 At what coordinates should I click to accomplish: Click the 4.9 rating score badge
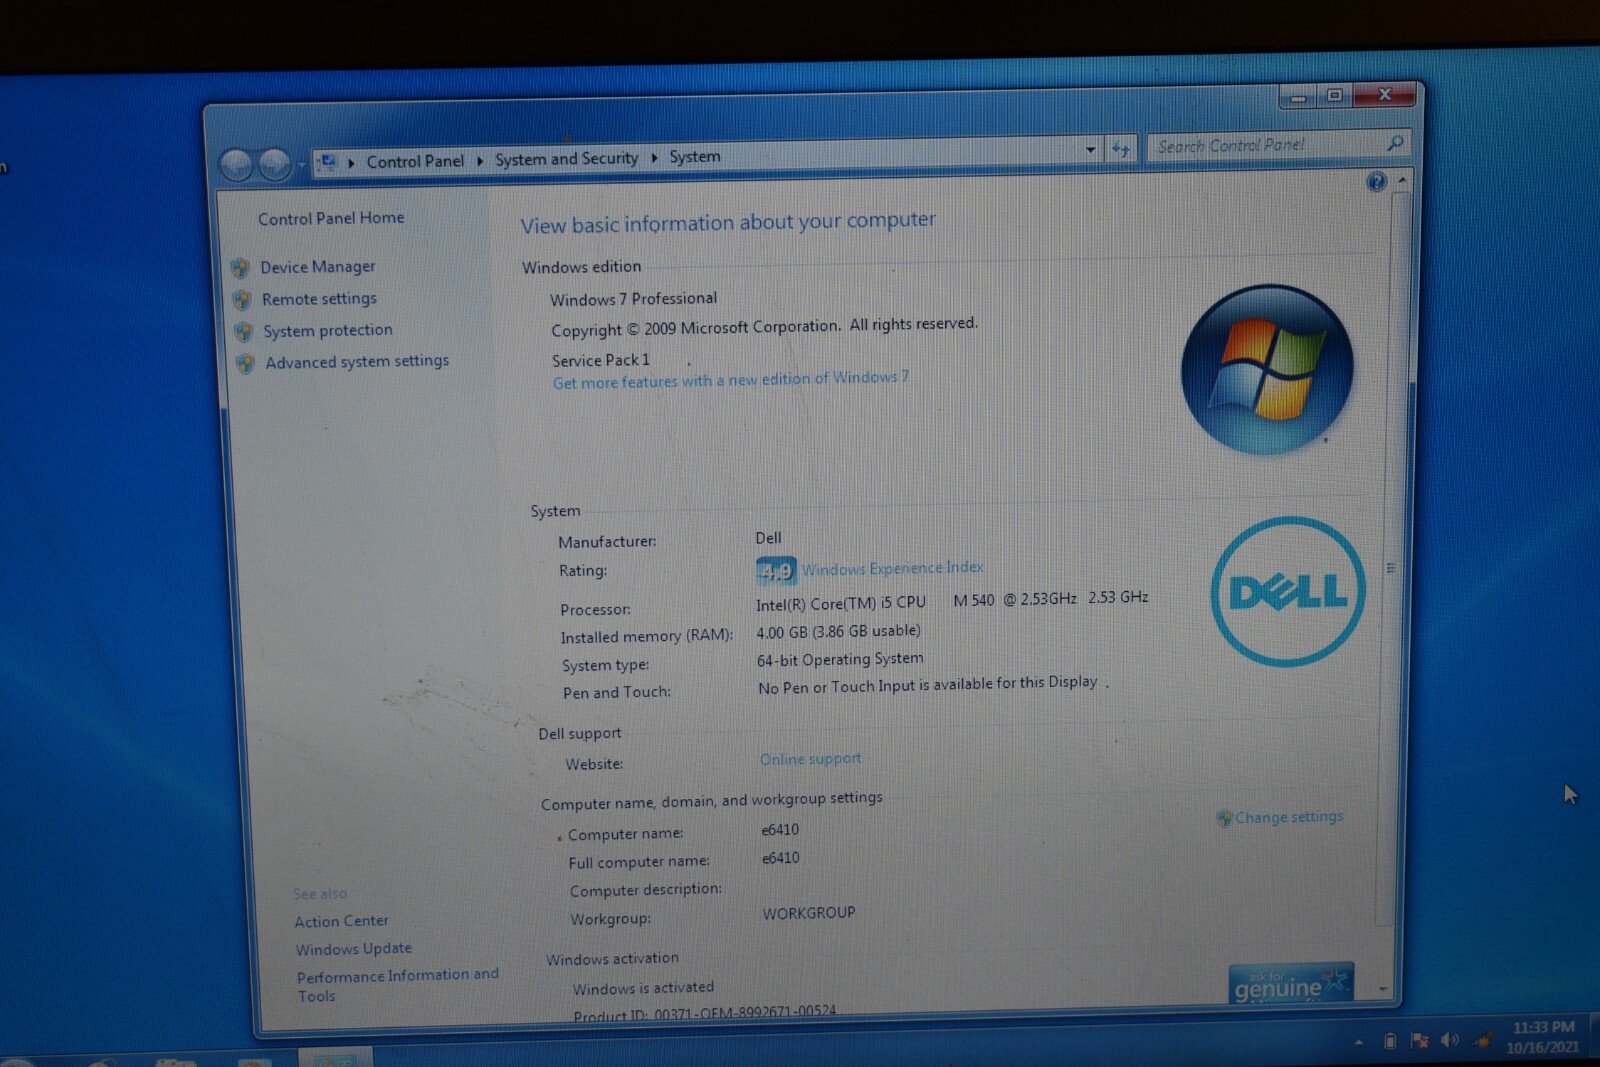pyautogui.click(x=775, y=571)
